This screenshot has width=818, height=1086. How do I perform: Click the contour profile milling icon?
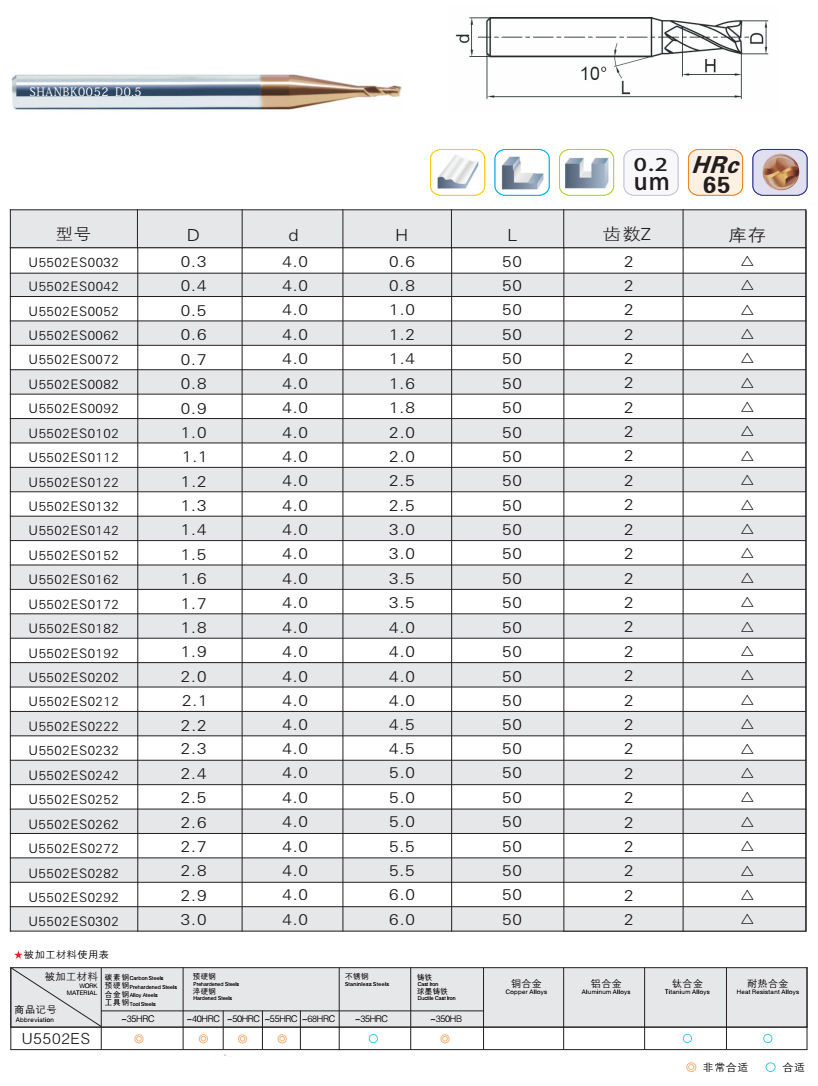457,172
